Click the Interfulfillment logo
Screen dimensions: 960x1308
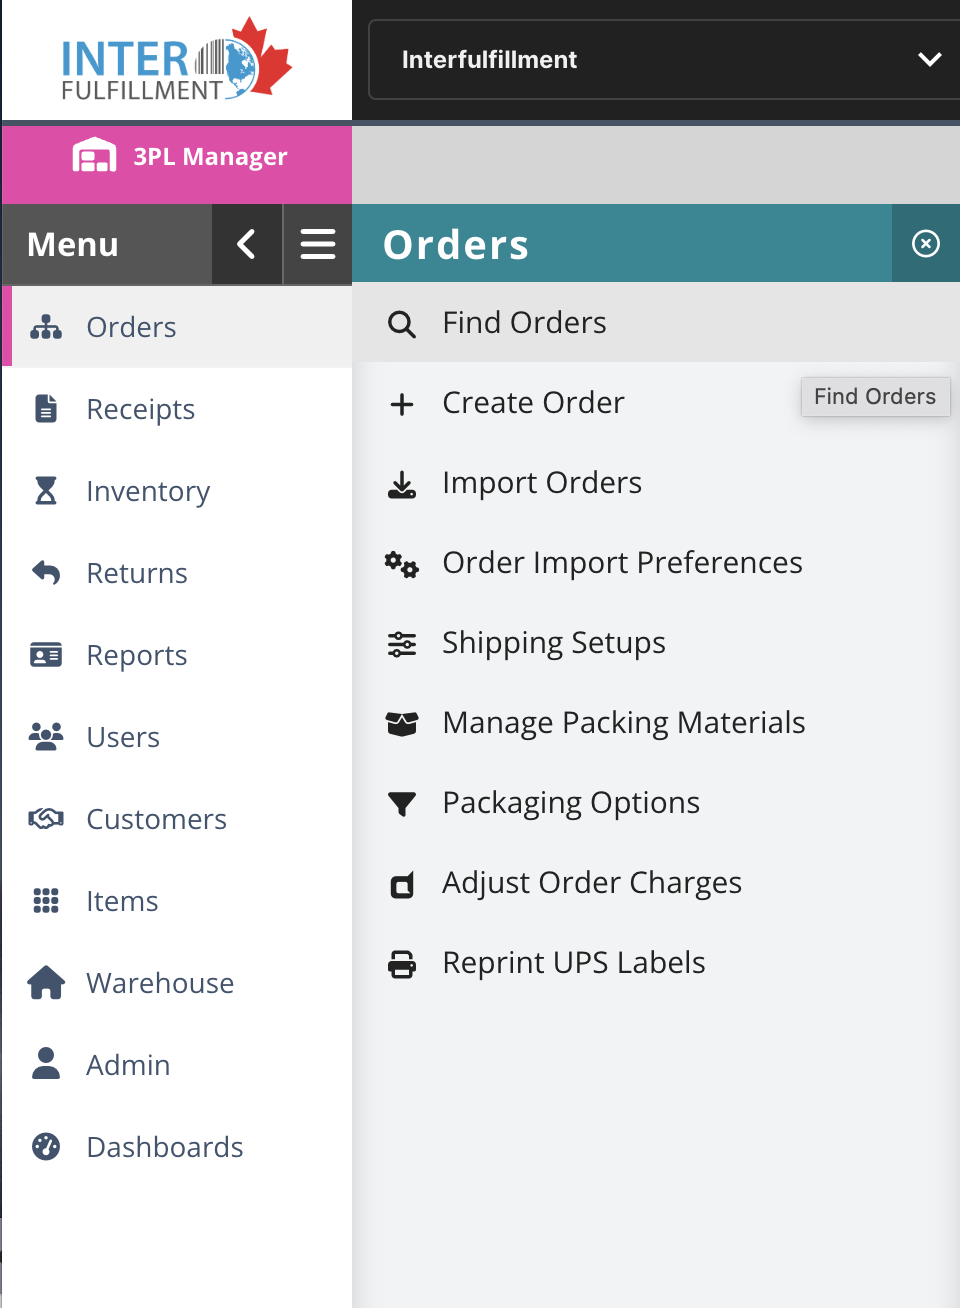coord(176,59)
